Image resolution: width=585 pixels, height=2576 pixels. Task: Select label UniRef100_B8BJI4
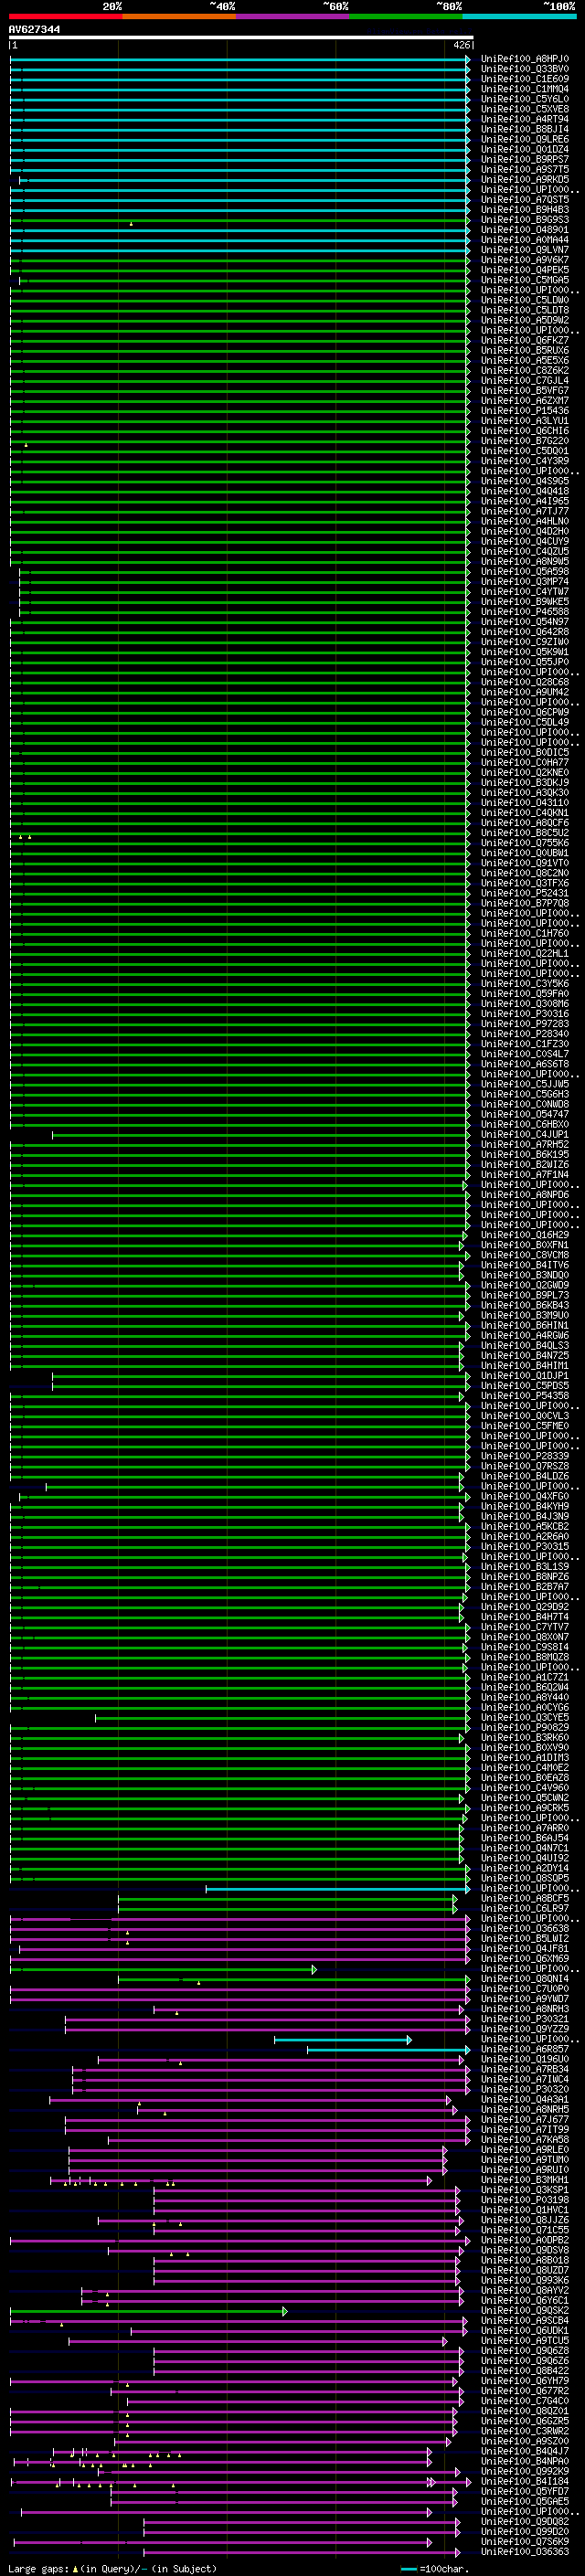point(525,129)
